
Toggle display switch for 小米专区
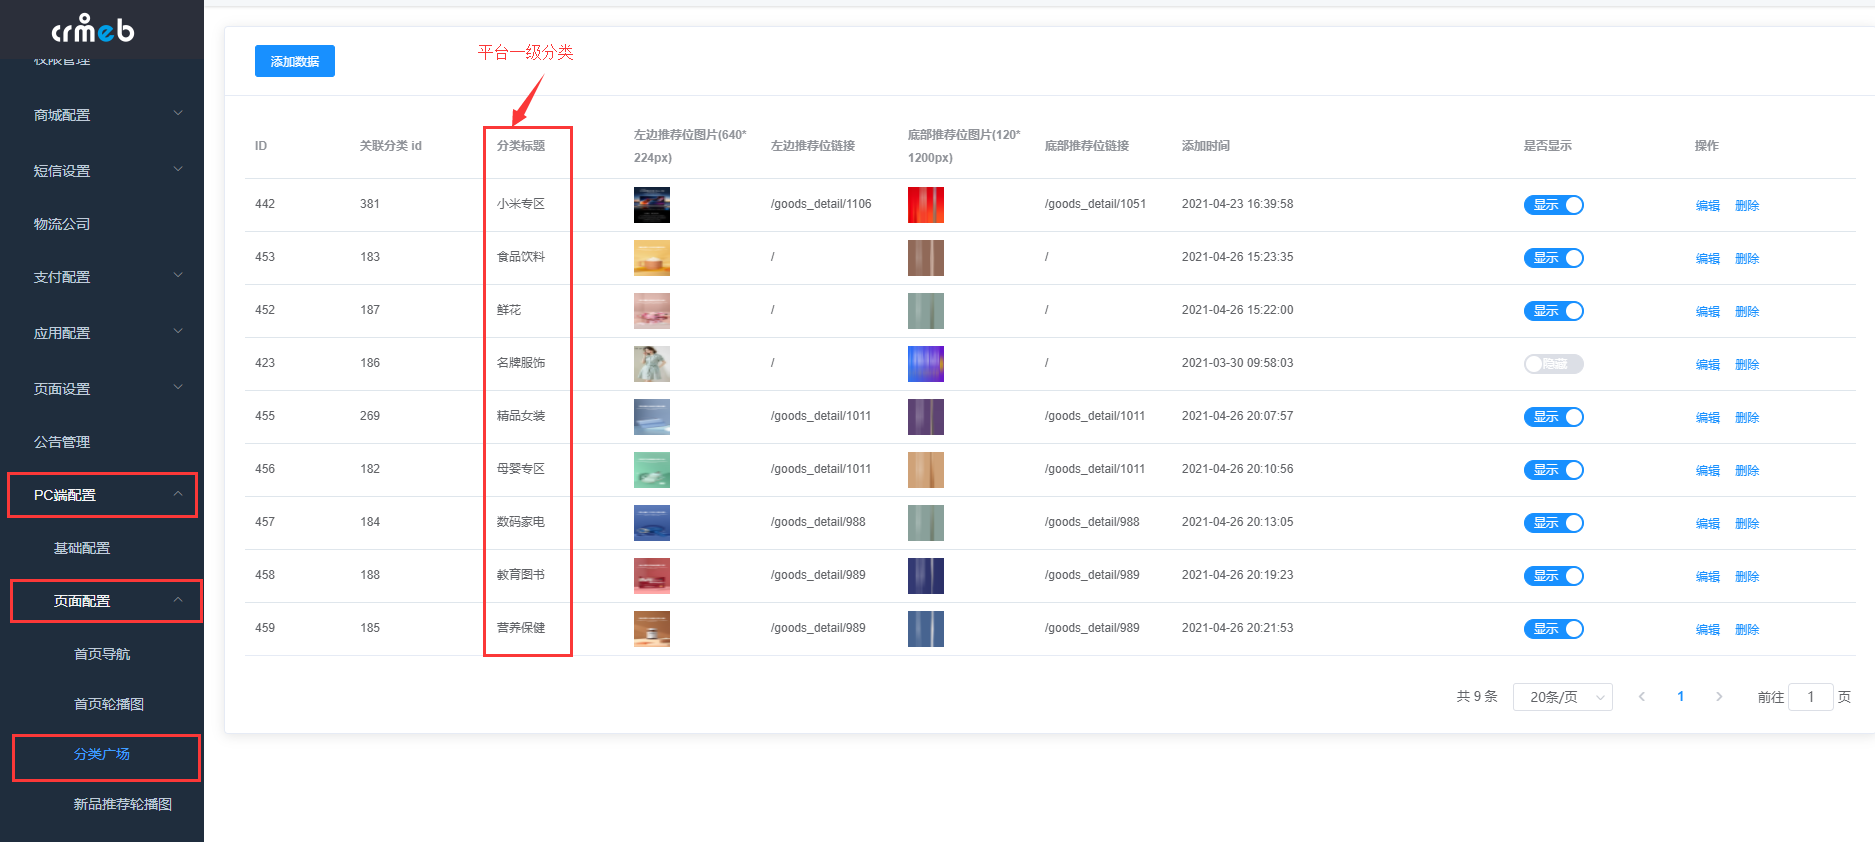(1553, 205)
